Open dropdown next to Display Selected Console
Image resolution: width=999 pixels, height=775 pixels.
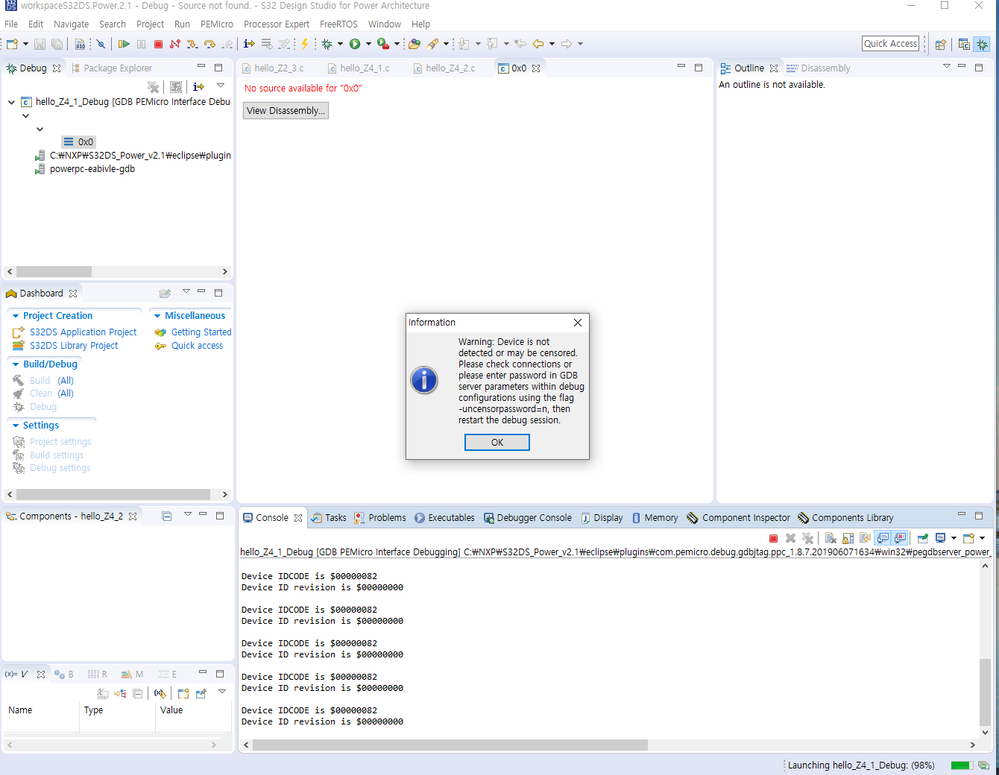pos(954,538)
